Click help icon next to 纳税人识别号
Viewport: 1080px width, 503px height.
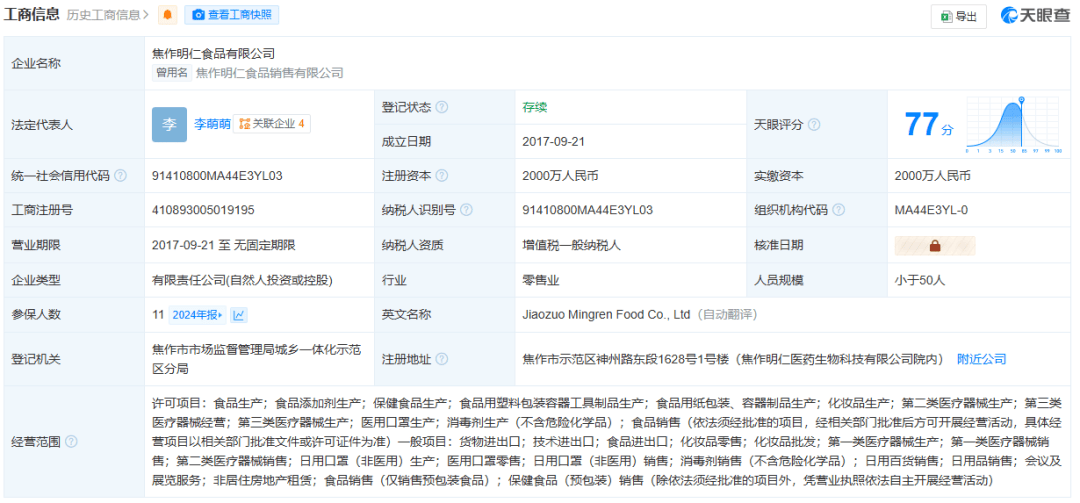click(x=466, y=210)
